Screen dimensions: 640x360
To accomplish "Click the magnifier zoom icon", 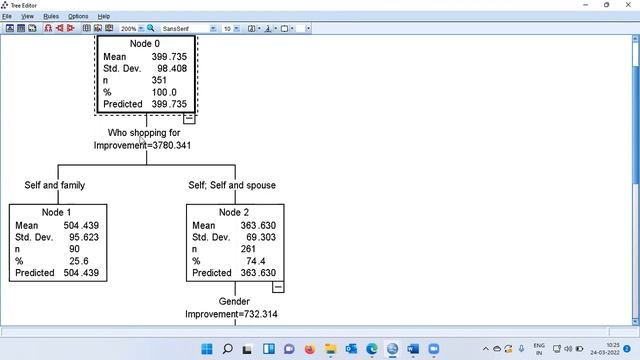I will point(151,28).
